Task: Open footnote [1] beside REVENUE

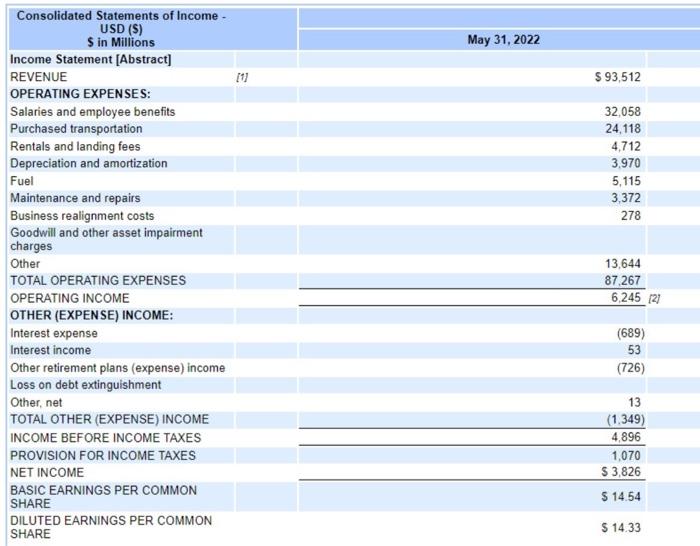Action: [242, 77]
